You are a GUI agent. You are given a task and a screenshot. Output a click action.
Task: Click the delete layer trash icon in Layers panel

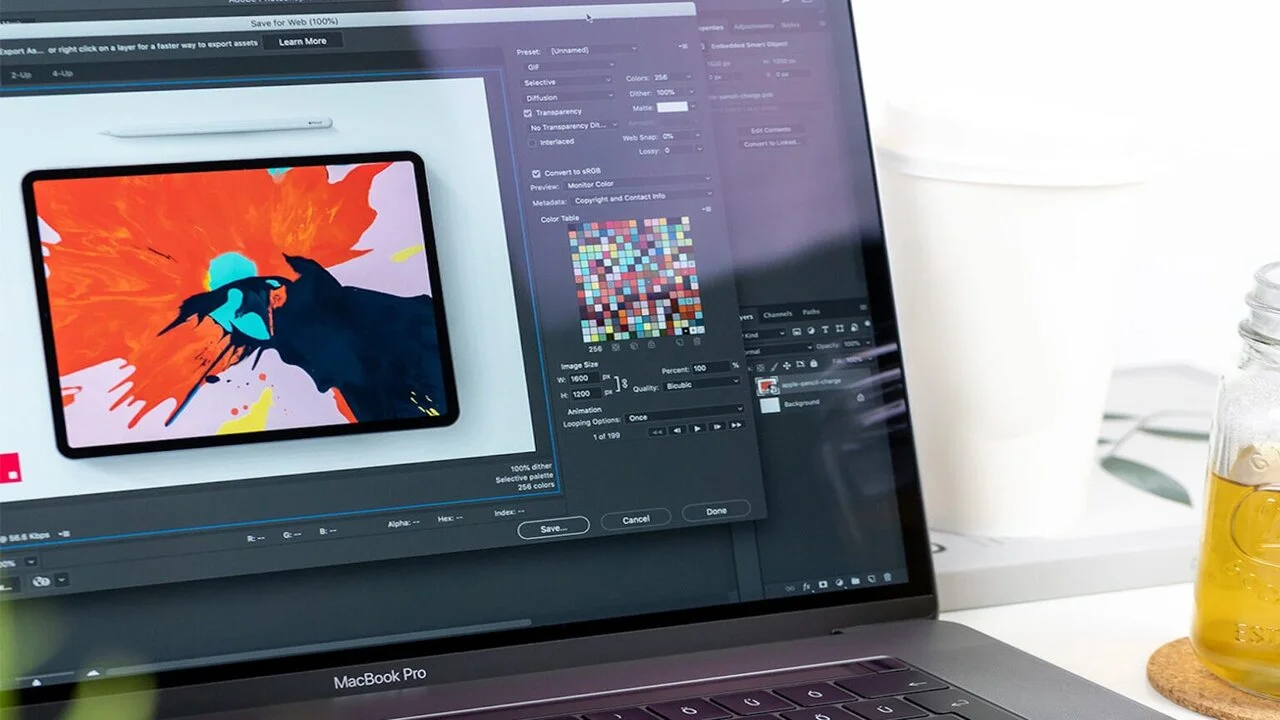(x=887, y=576)
